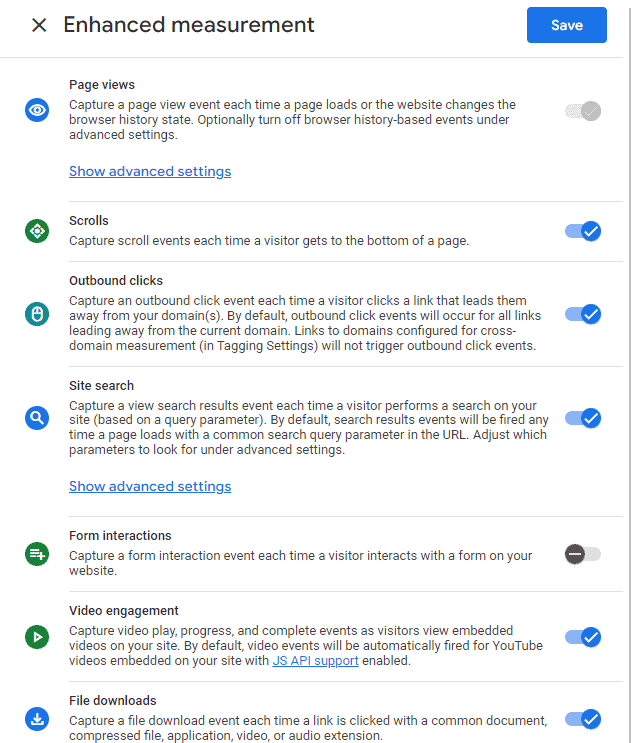Click the Page views eye icon
Image resolution: width=631 pixels, height=743 pixels.
[x=37, y=111]
